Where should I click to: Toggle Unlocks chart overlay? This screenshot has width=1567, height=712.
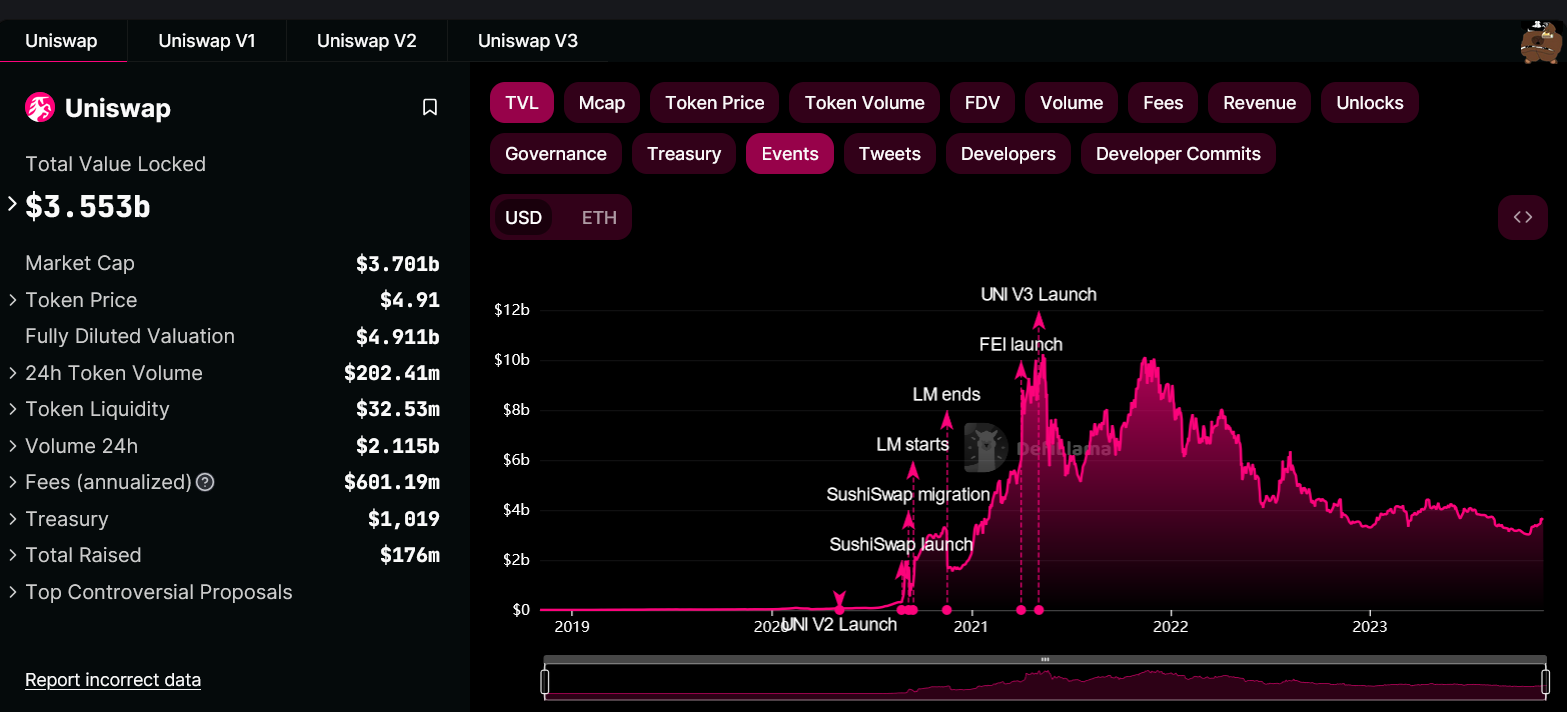tap(1370, 103)
